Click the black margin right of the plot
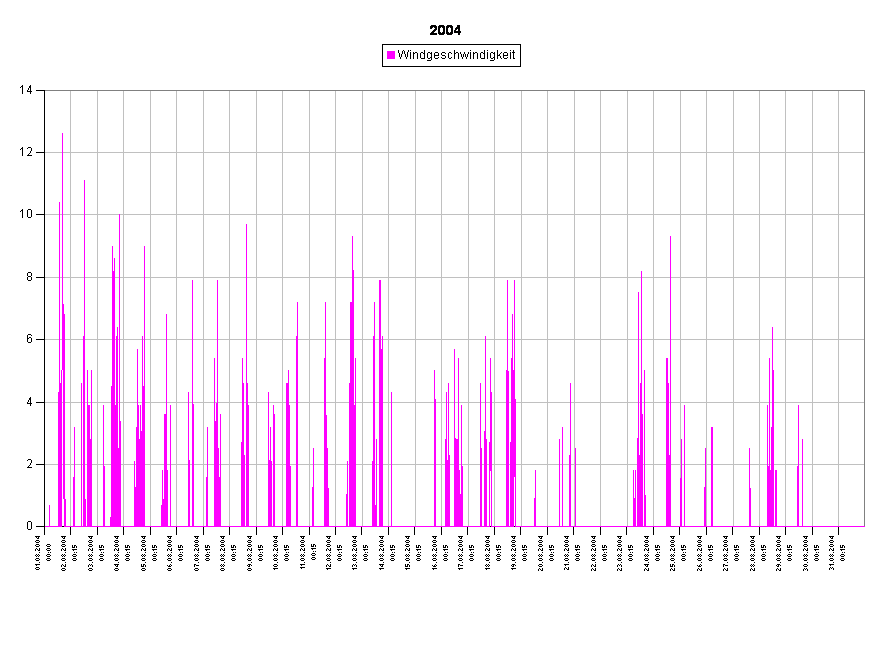 [878, 300]
